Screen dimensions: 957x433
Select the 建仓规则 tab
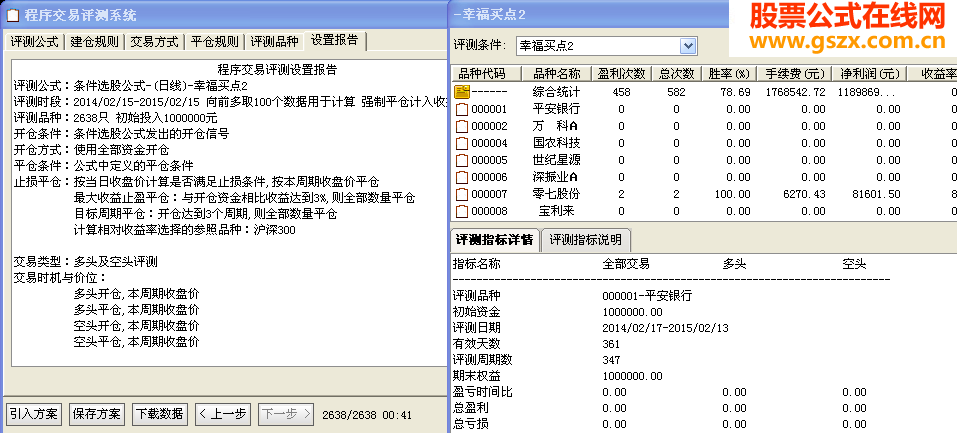(x=94, y=42)
